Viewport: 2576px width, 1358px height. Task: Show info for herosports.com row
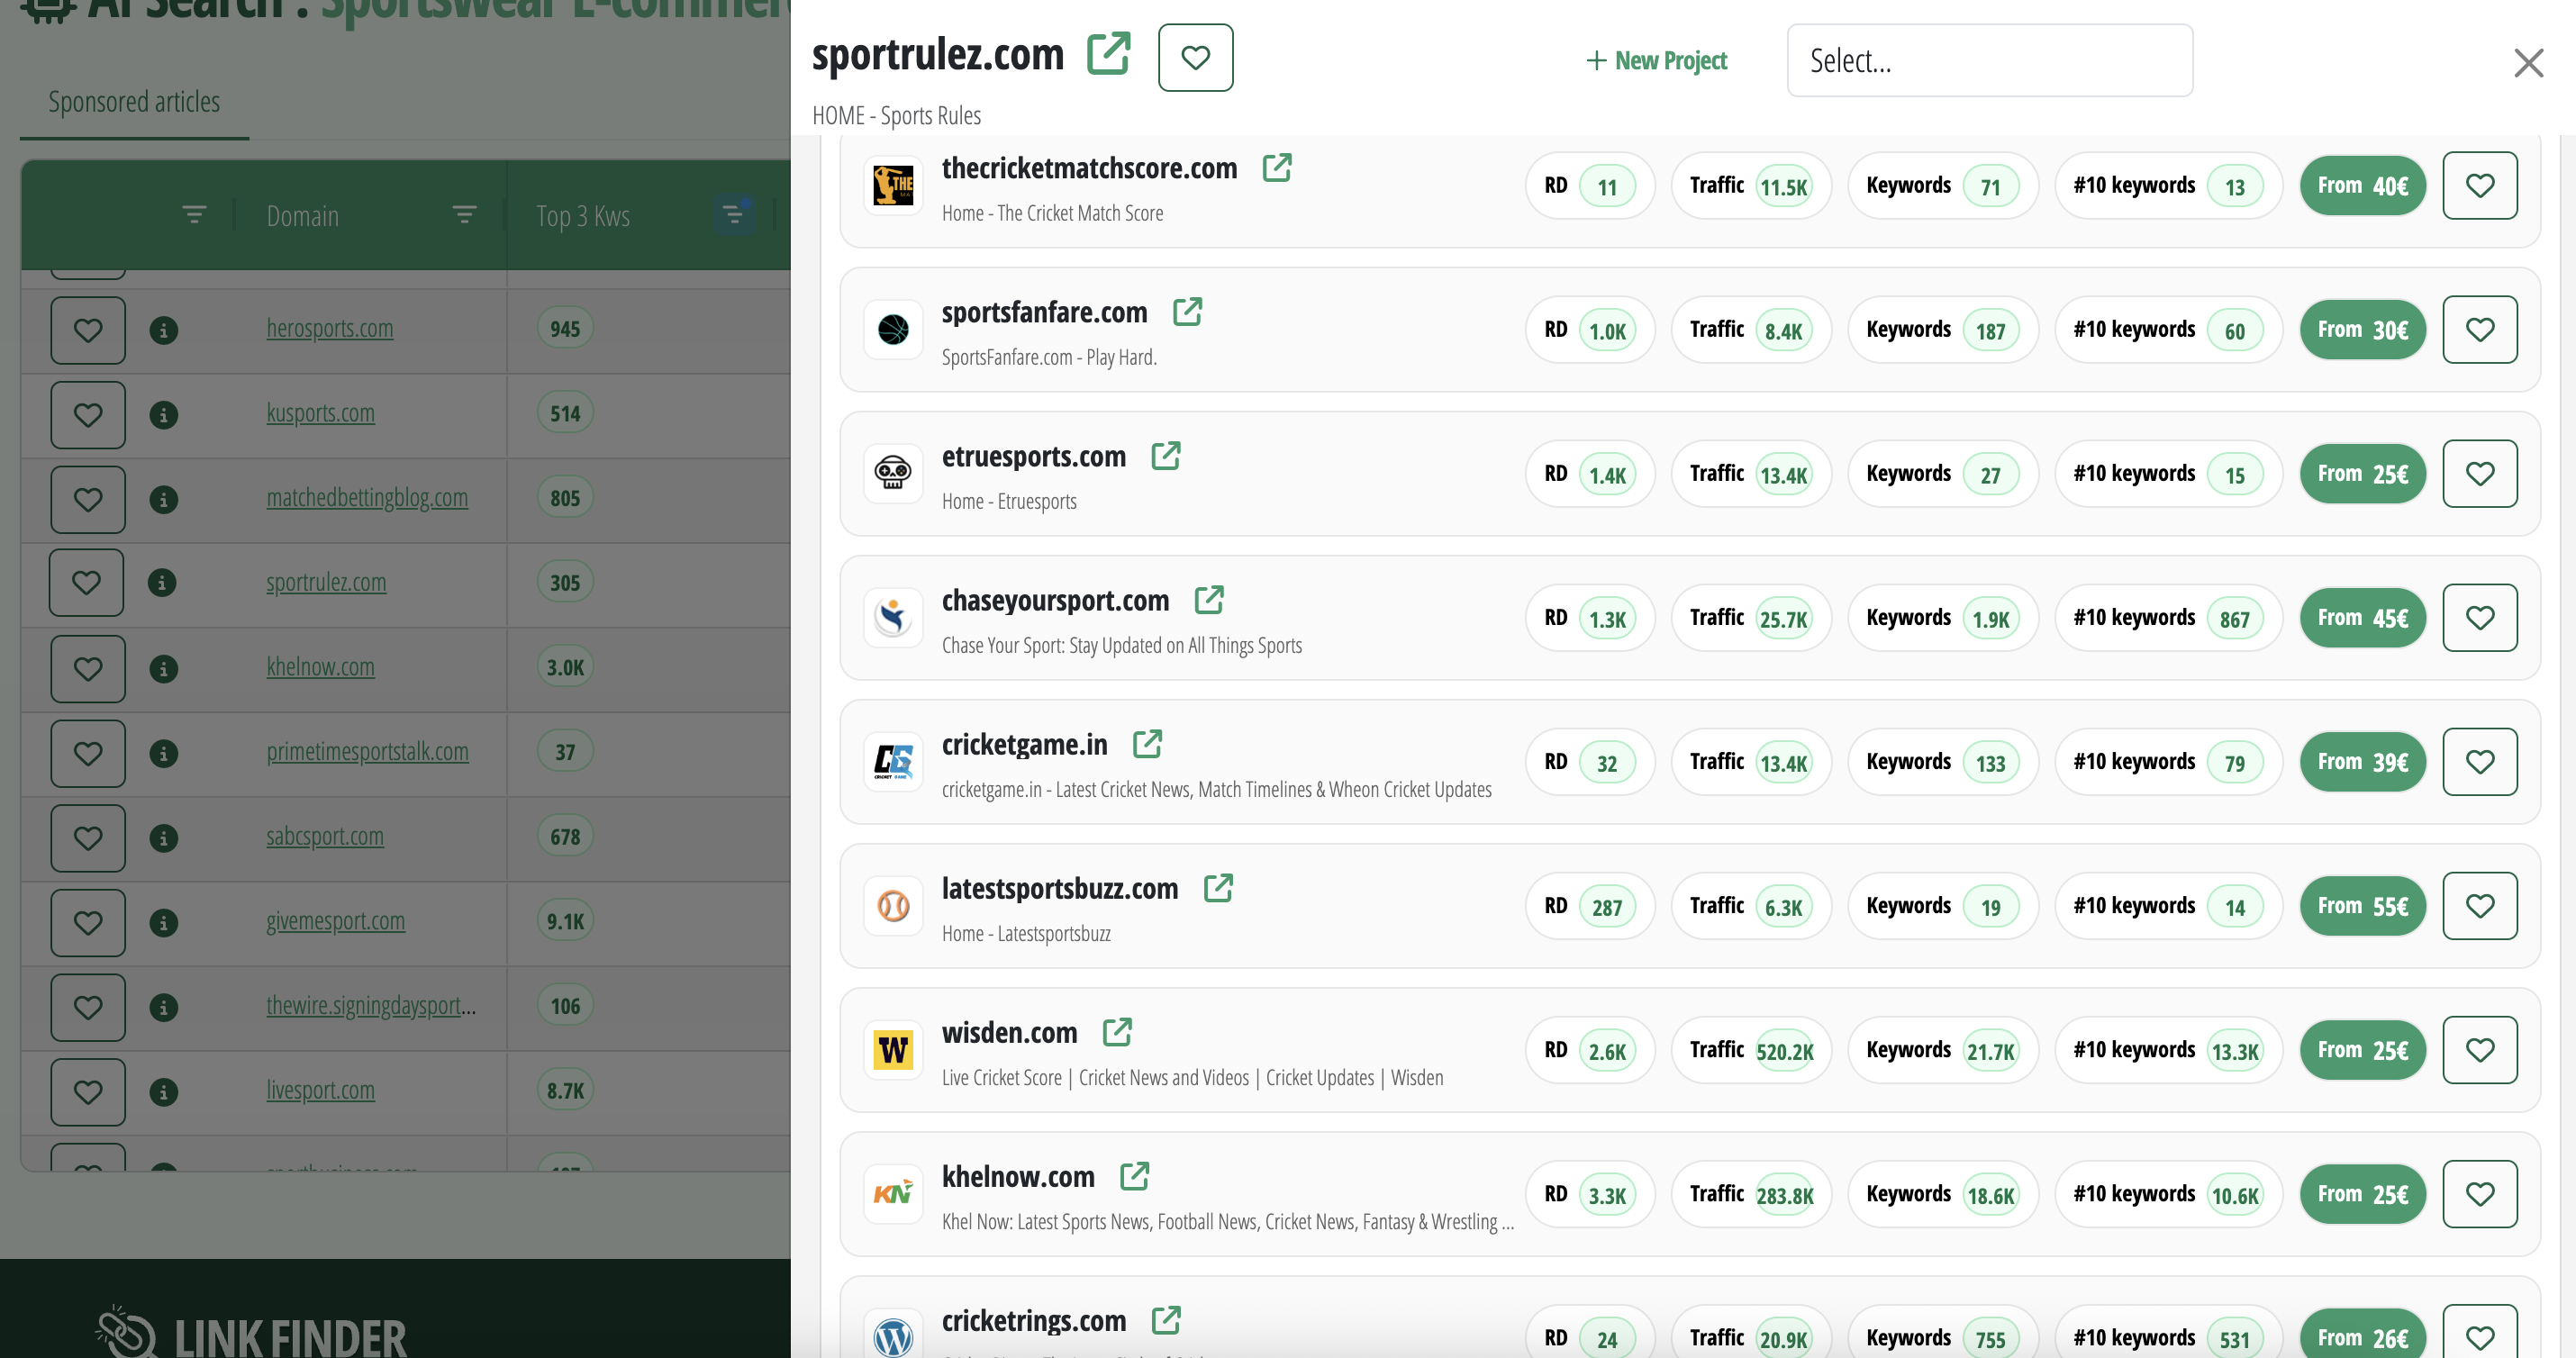163,330
